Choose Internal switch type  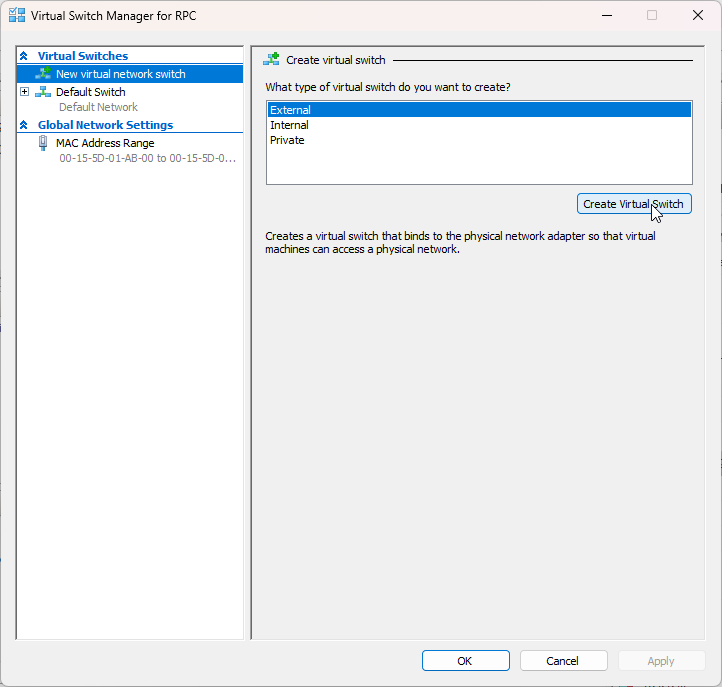point(479,125)
